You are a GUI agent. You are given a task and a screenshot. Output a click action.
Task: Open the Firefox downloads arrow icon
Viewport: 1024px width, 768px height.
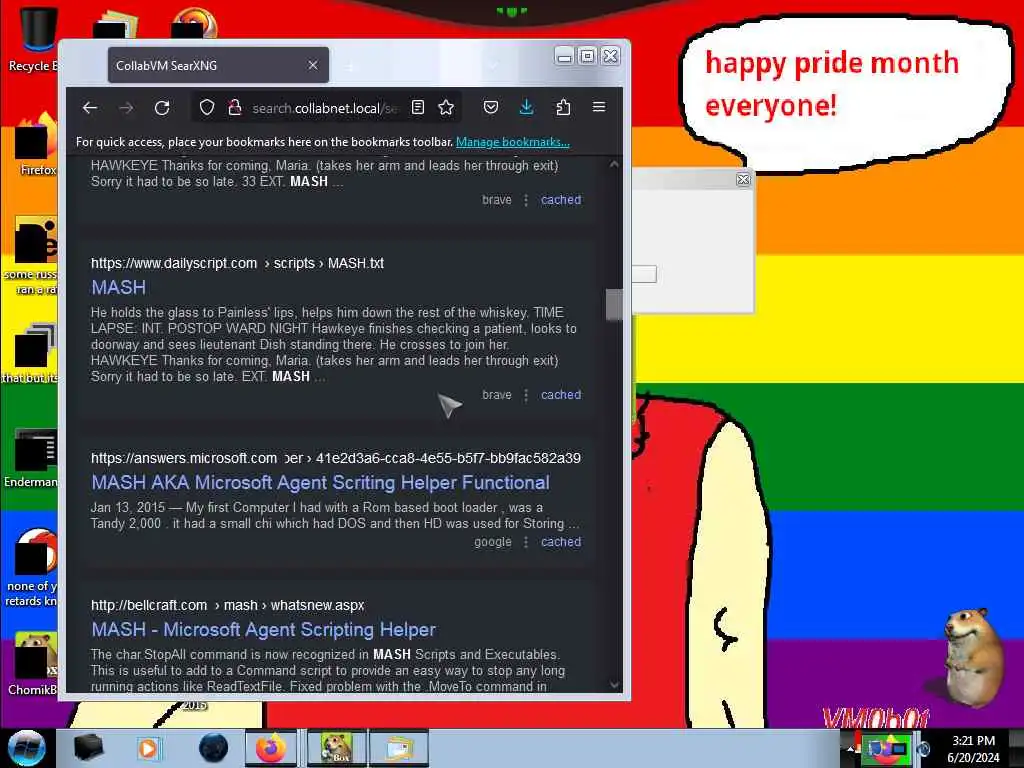526,108
